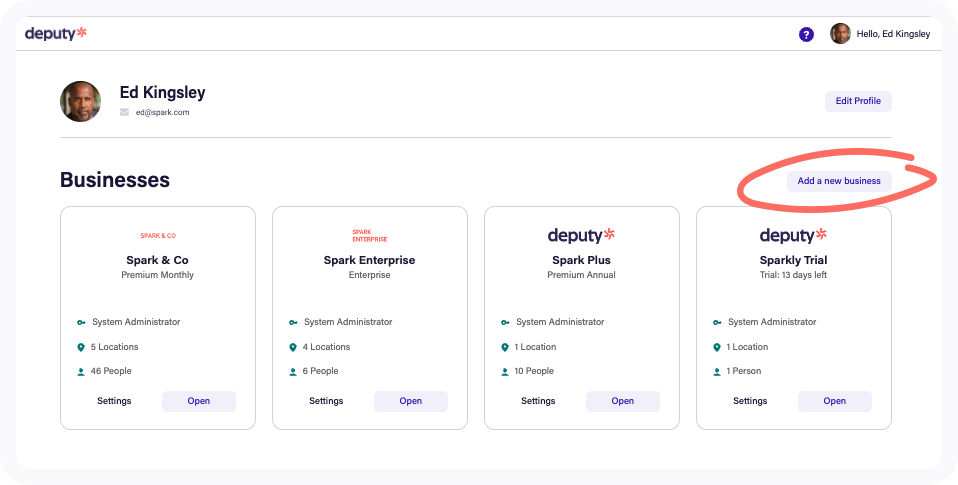Click the person icon beside 1 Person
This screenshot has height=485, width=958.
717,371
